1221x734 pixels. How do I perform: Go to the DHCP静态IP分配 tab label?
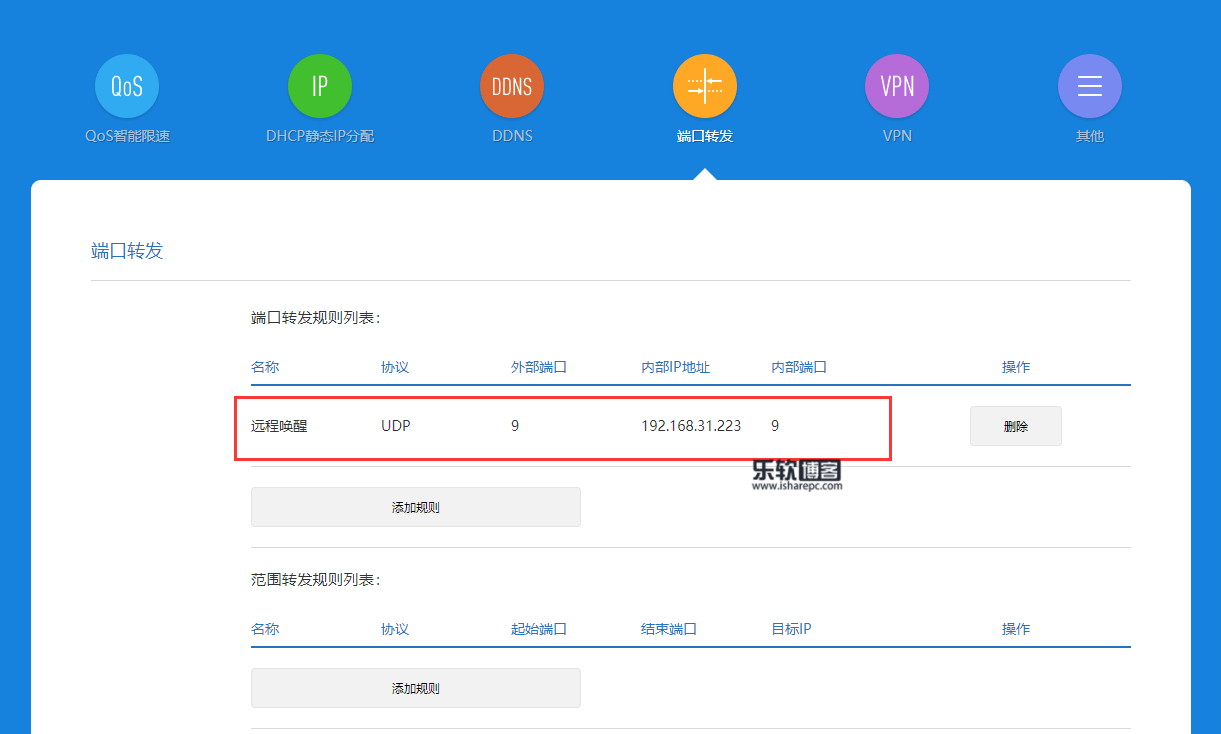point(319,136)
